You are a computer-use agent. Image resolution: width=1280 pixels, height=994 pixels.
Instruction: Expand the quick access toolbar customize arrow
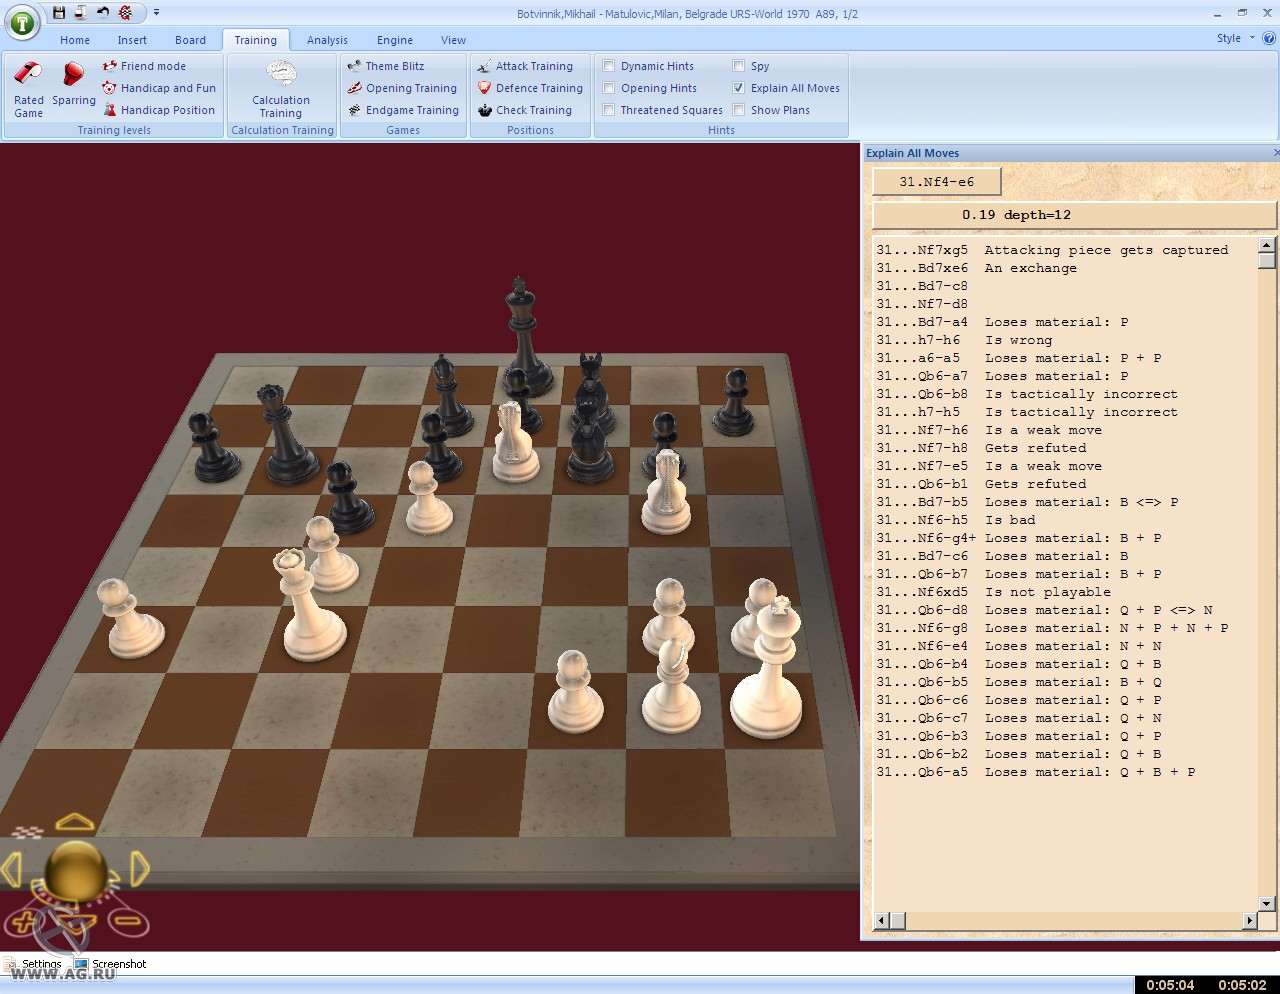click(156, 13)
